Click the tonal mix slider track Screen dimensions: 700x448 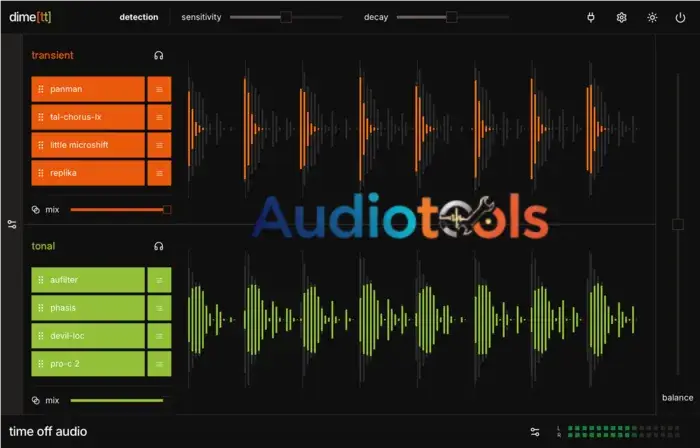(x=117, y=401)
